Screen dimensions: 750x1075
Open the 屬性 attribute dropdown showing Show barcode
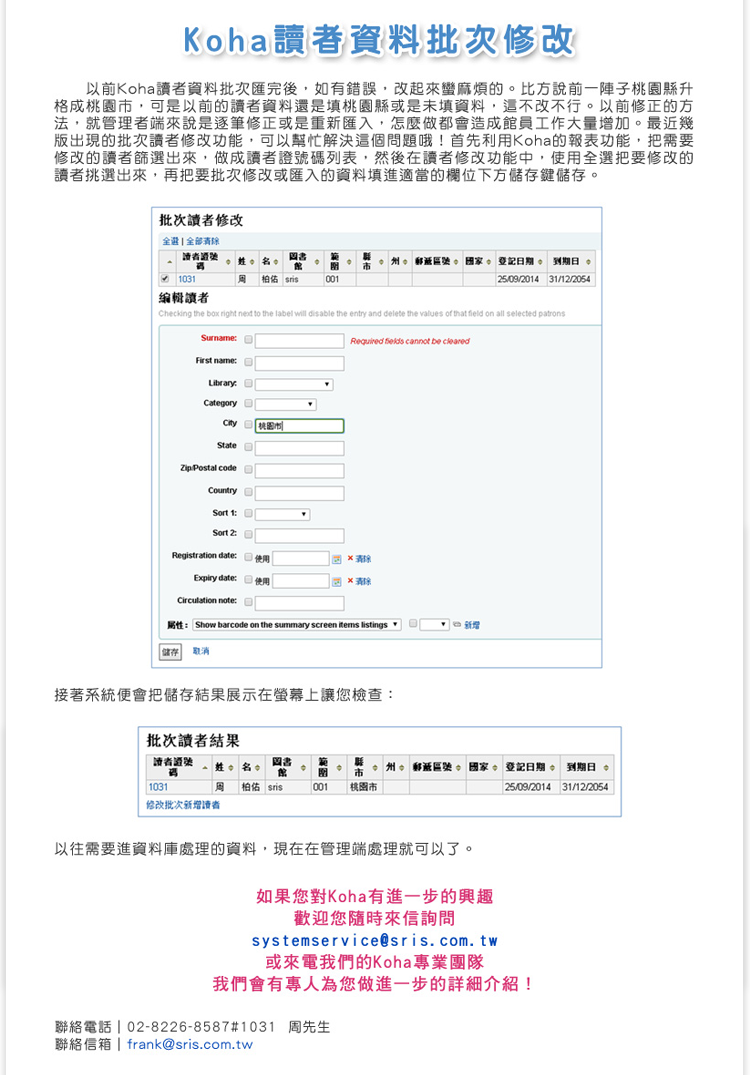point(297,625)
